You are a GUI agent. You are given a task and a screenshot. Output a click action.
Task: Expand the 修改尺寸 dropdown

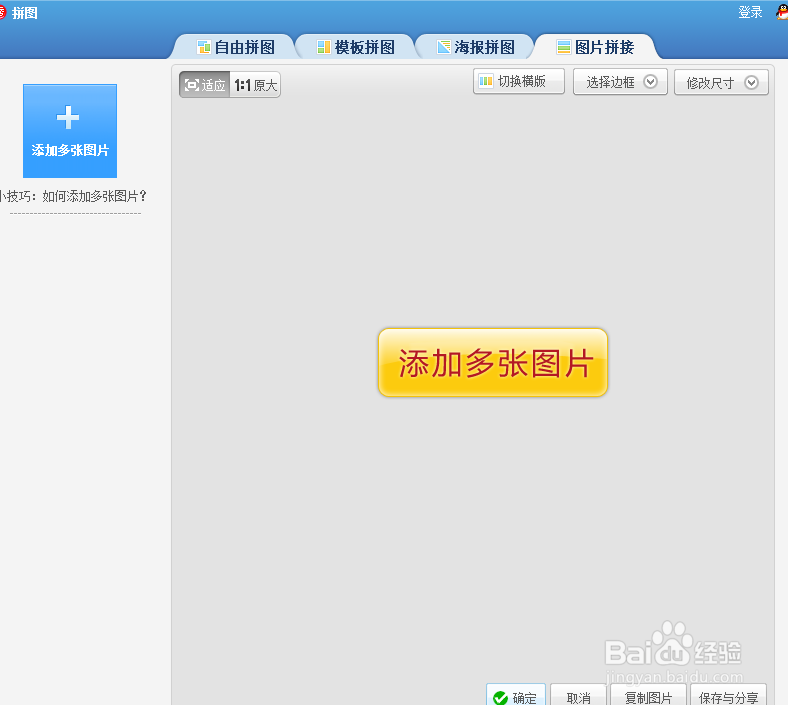point(721,82)
